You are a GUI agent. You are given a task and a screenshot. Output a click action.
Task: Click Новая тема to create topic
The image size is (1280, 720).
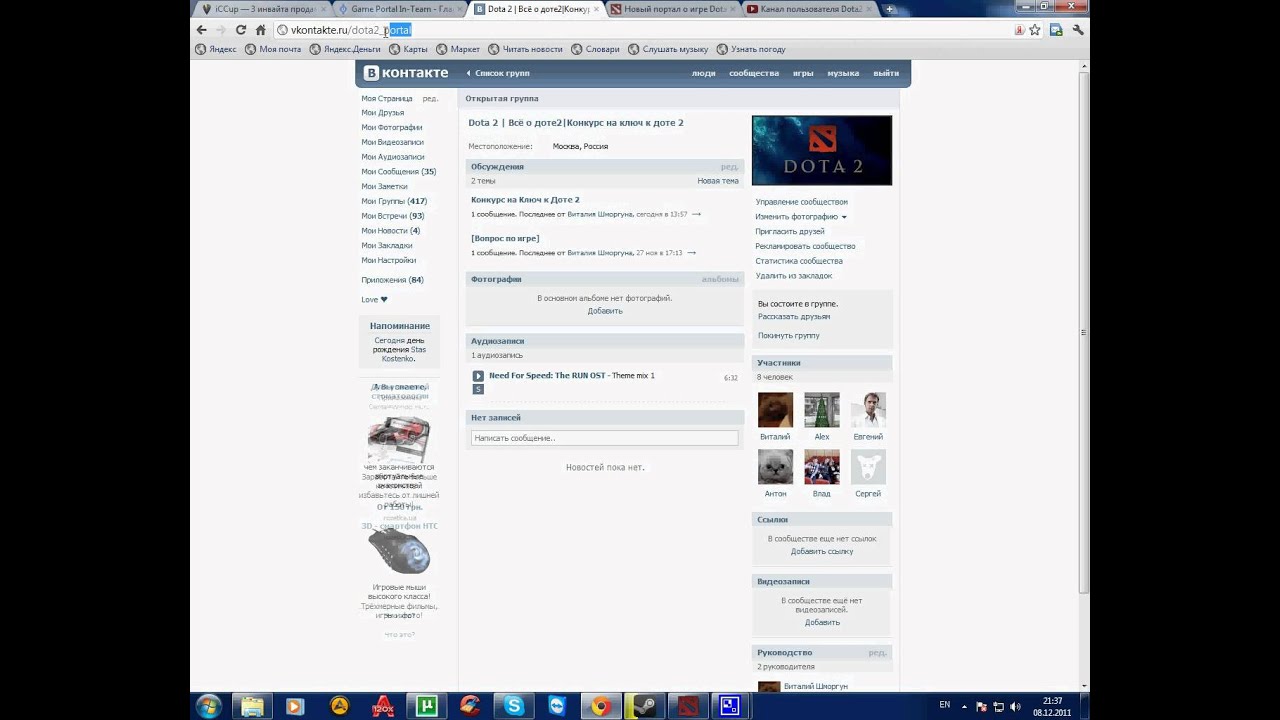coord(718,181)
